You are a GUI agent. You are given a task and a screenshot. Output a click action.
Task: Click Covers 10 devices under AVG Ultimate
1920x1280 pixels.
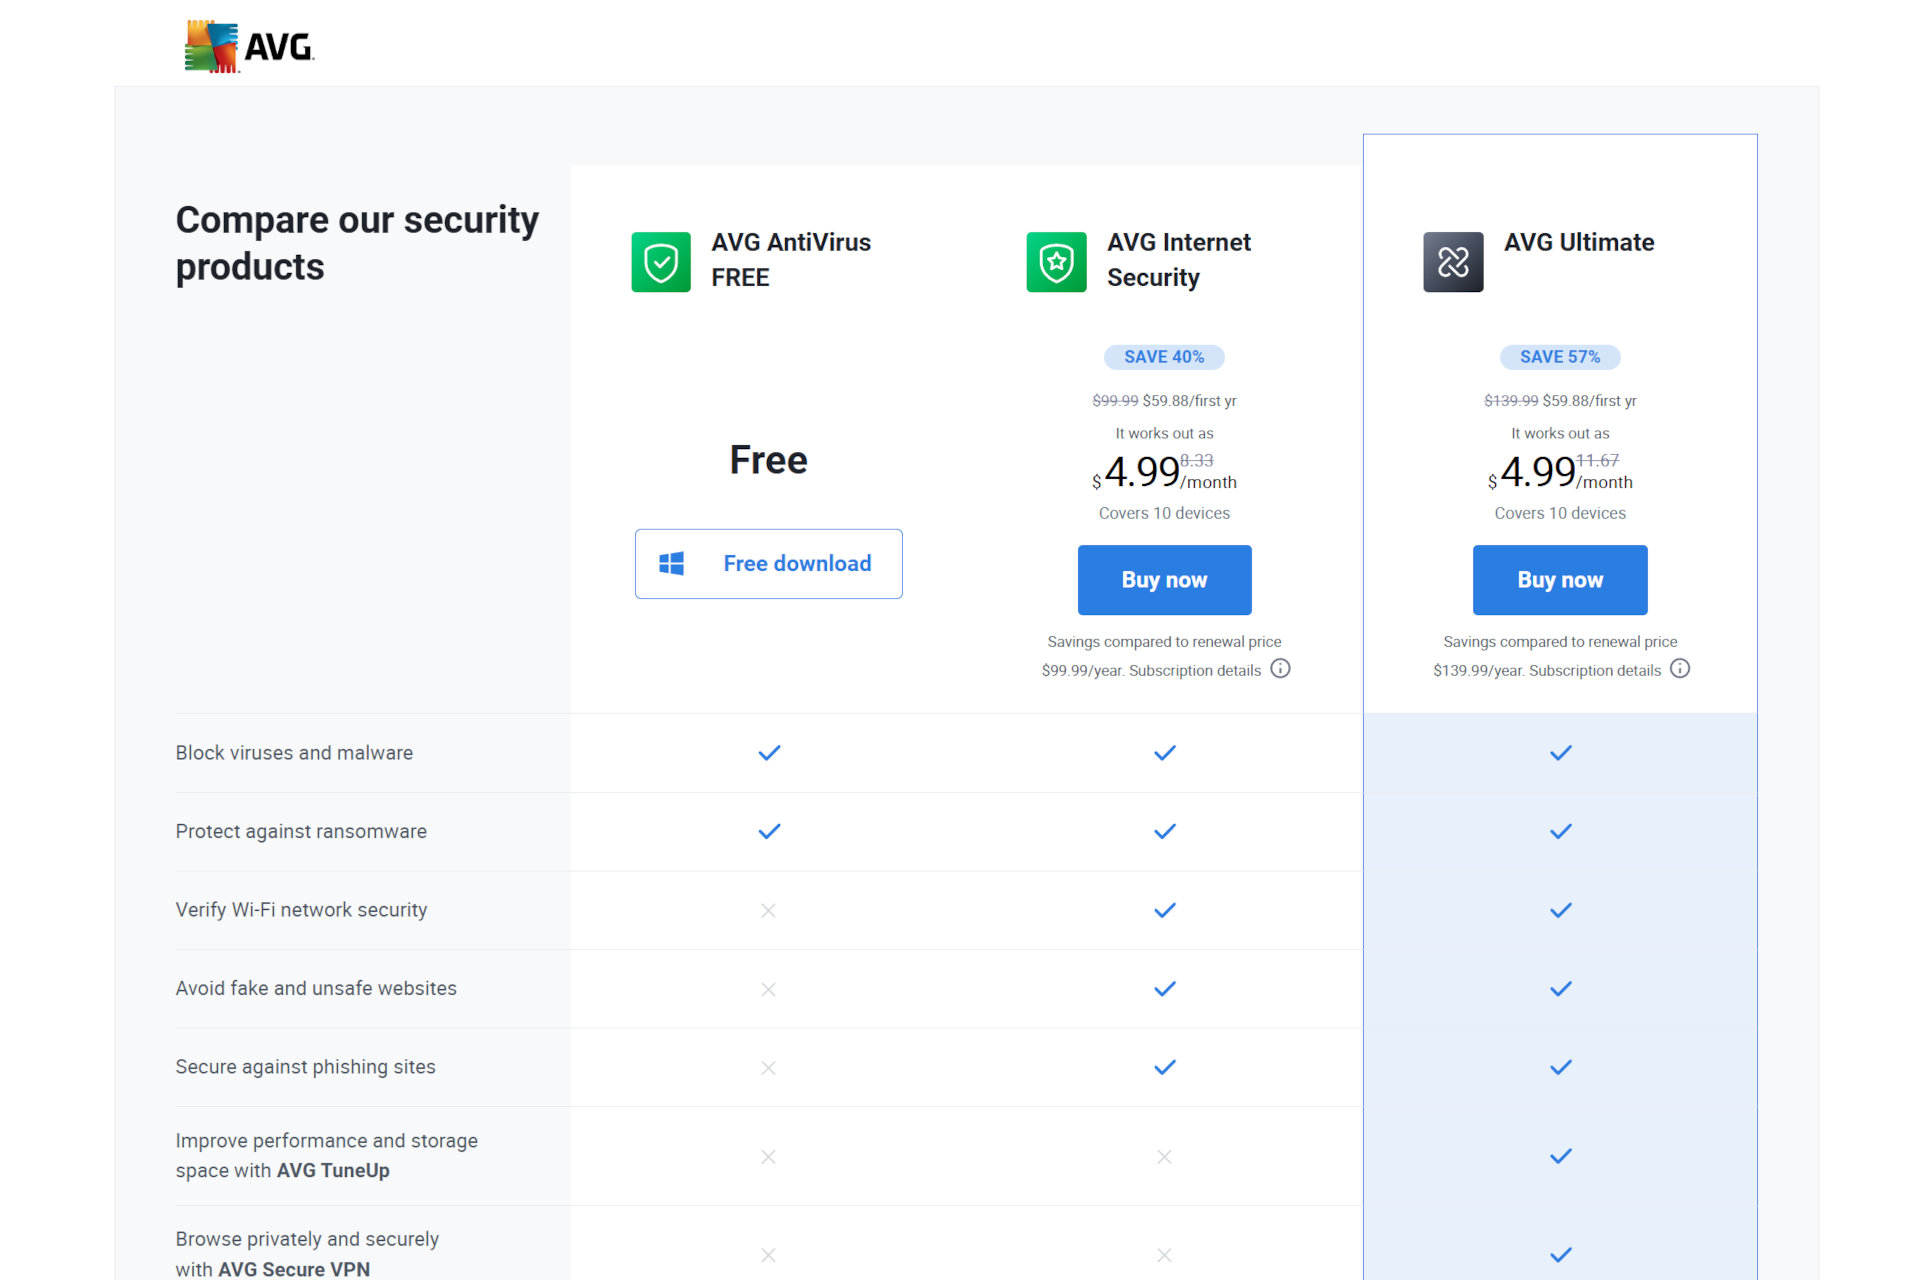1560,513
